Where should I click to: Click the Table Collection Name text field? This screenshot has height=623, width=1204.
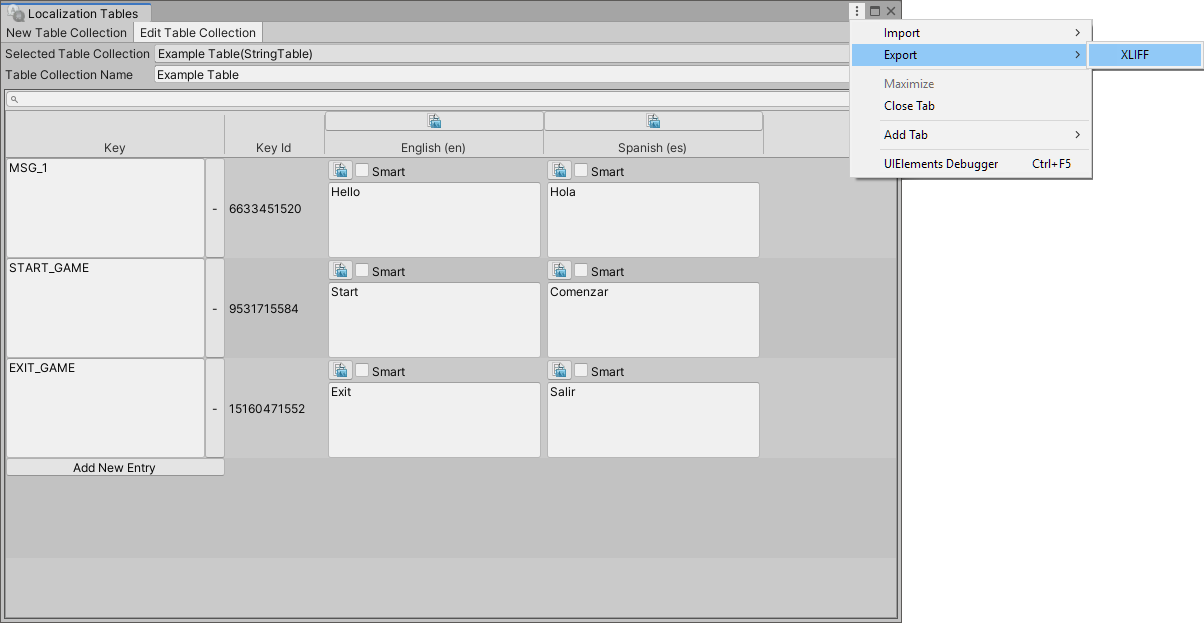[500, 75]
